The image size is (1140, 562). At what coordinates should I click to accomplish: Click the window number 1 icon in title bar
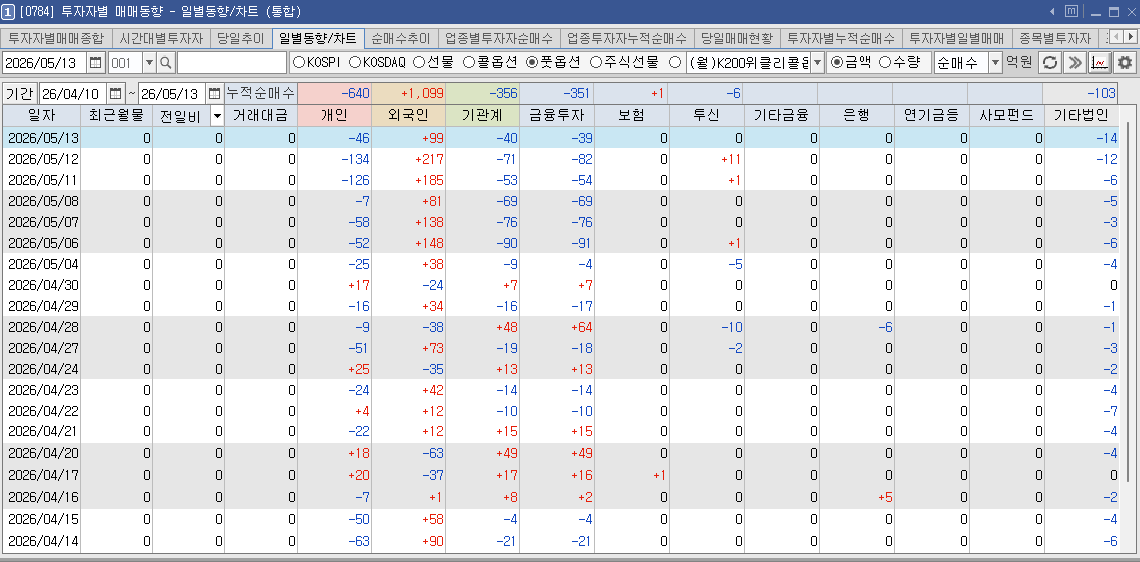[8, 12]
